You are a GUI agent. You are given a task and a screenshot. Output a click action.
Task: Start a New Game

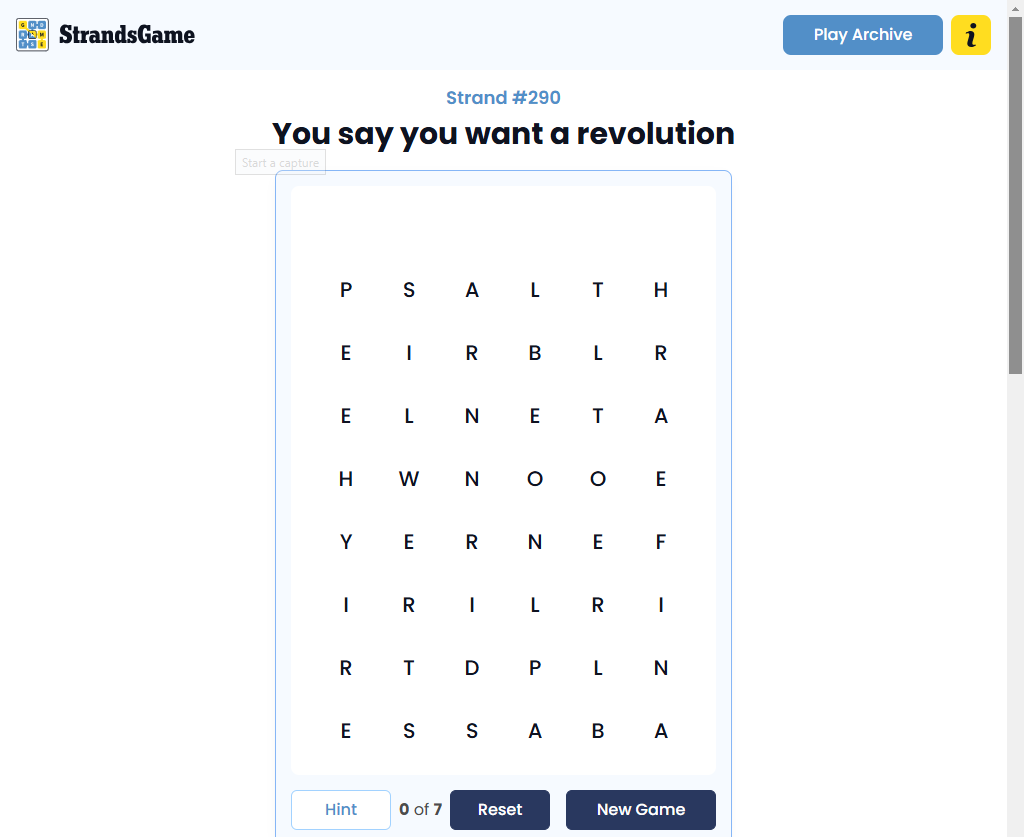(640, 810)
